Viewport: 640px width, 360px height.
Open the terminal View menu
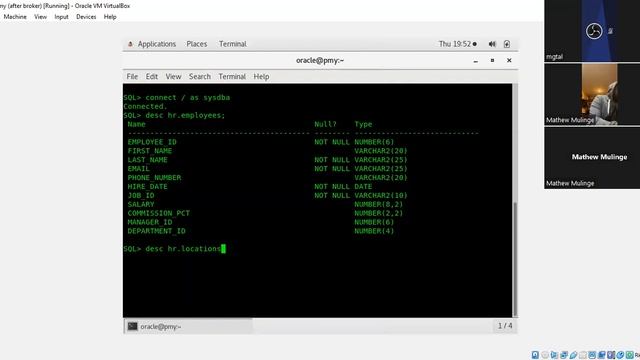[x=173, y=76]
